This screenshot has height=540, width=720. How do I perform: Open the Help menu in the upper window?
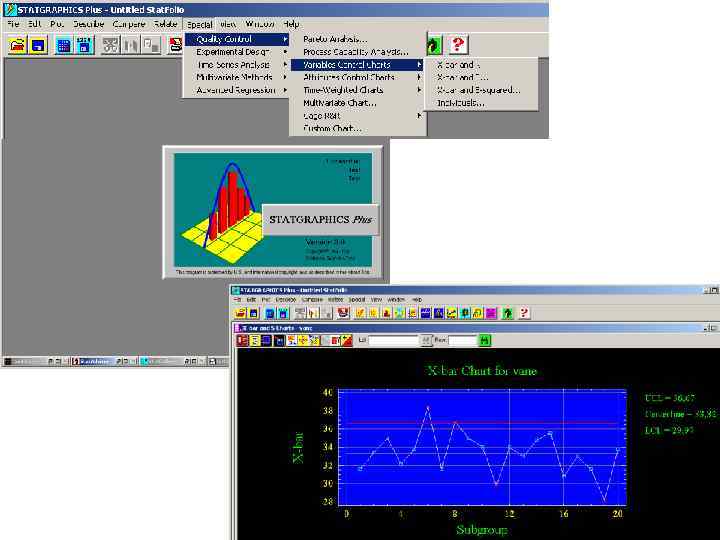click(x=291, y=24)
